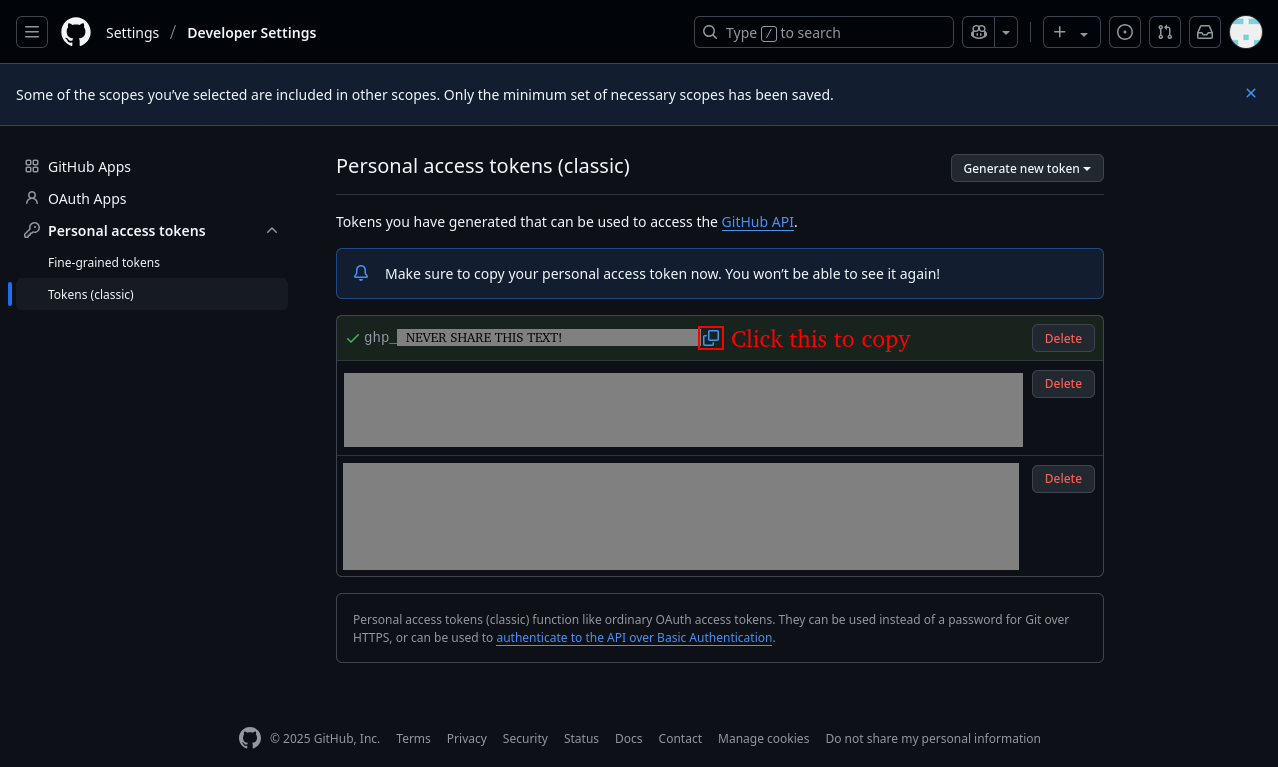Open the Generate new token dropdown
The image size is (1278, 767).
[1026, 168]
